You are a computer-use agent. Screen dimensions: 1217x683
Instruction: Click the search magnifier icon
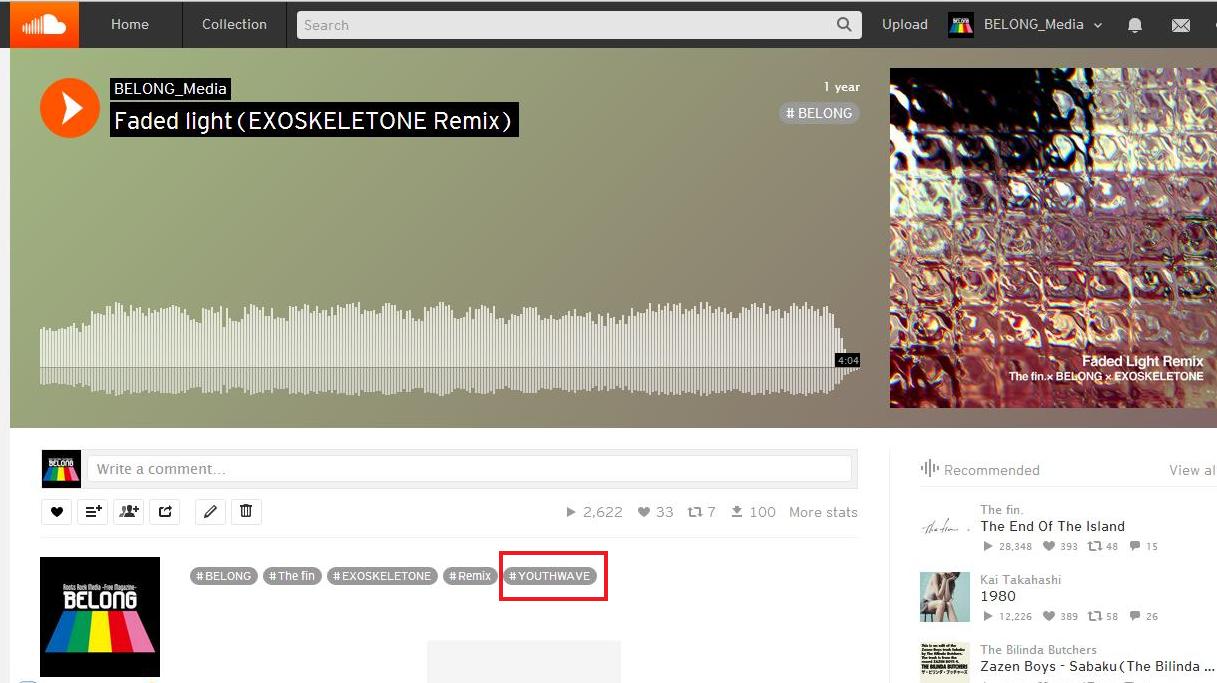pos(845,25)
